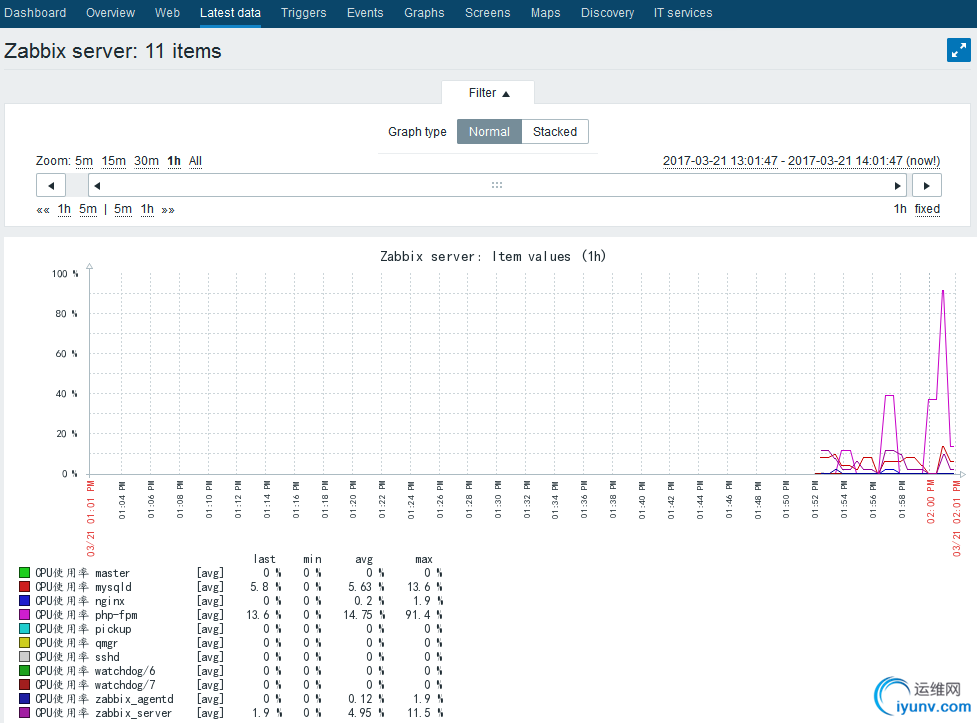Click the 'CPU使用率 nginx' legend label
The image size is (977, 723).
(x=80, y=601)
